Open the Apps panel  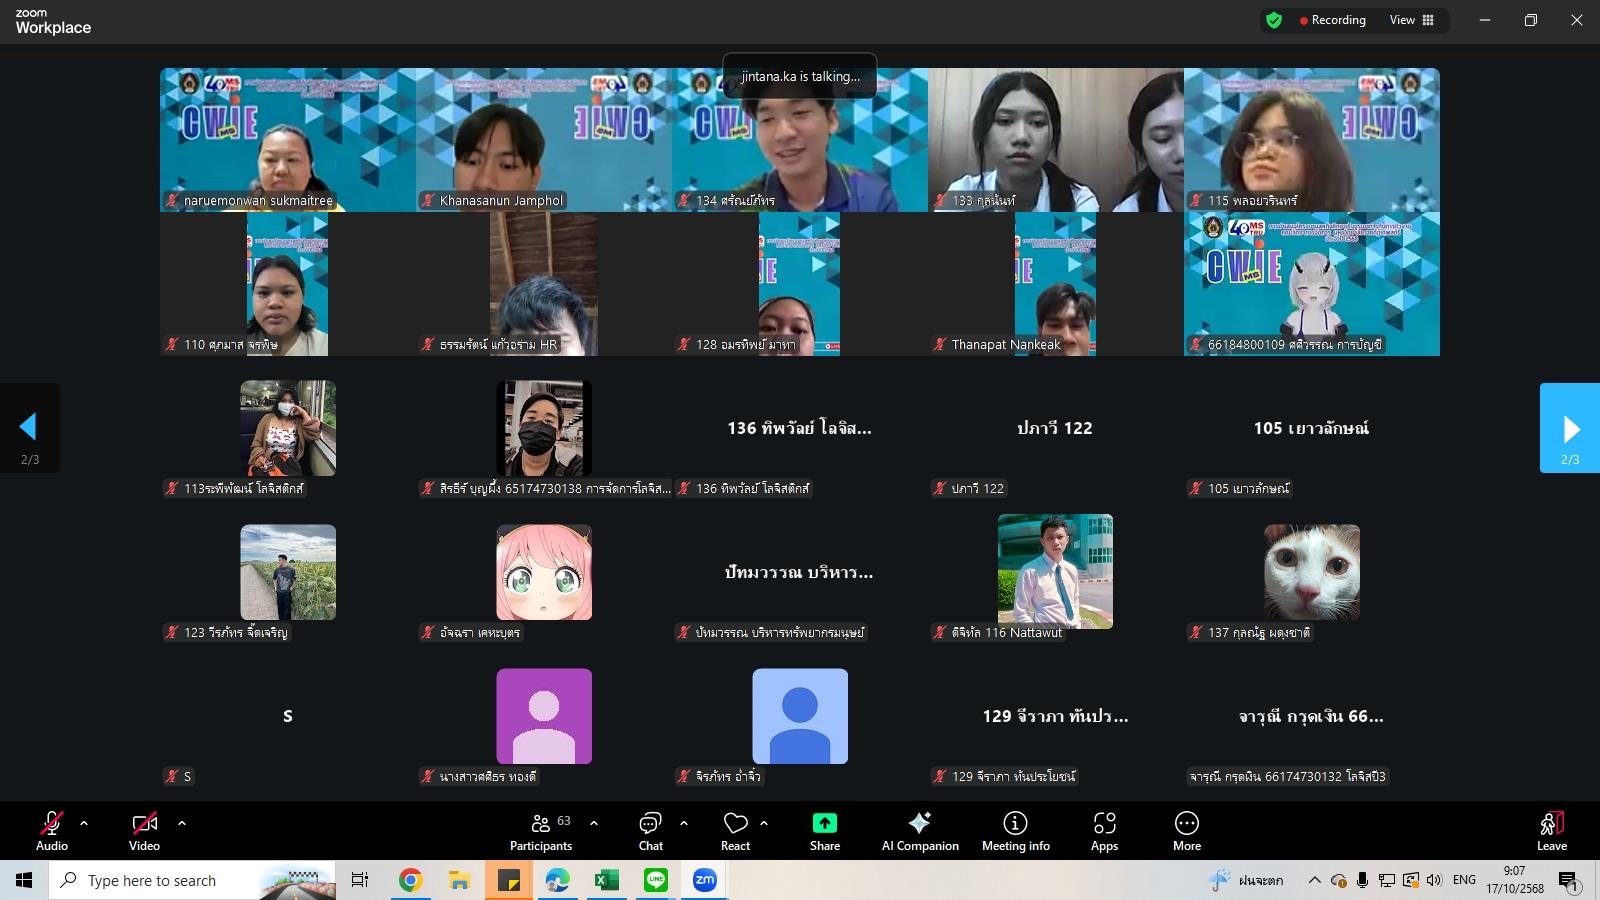coord(1104,831)
